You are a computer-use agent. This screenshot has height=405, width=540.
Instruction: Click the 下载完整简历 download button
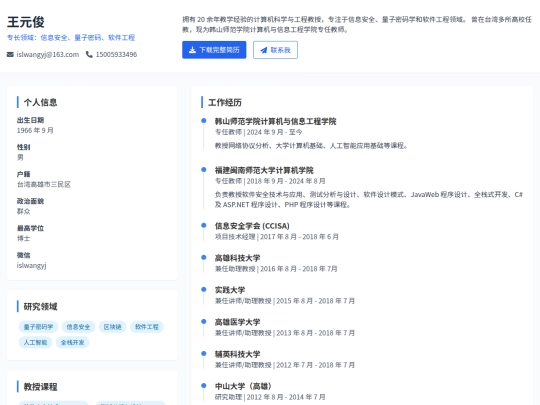click(x=214, y=50)
